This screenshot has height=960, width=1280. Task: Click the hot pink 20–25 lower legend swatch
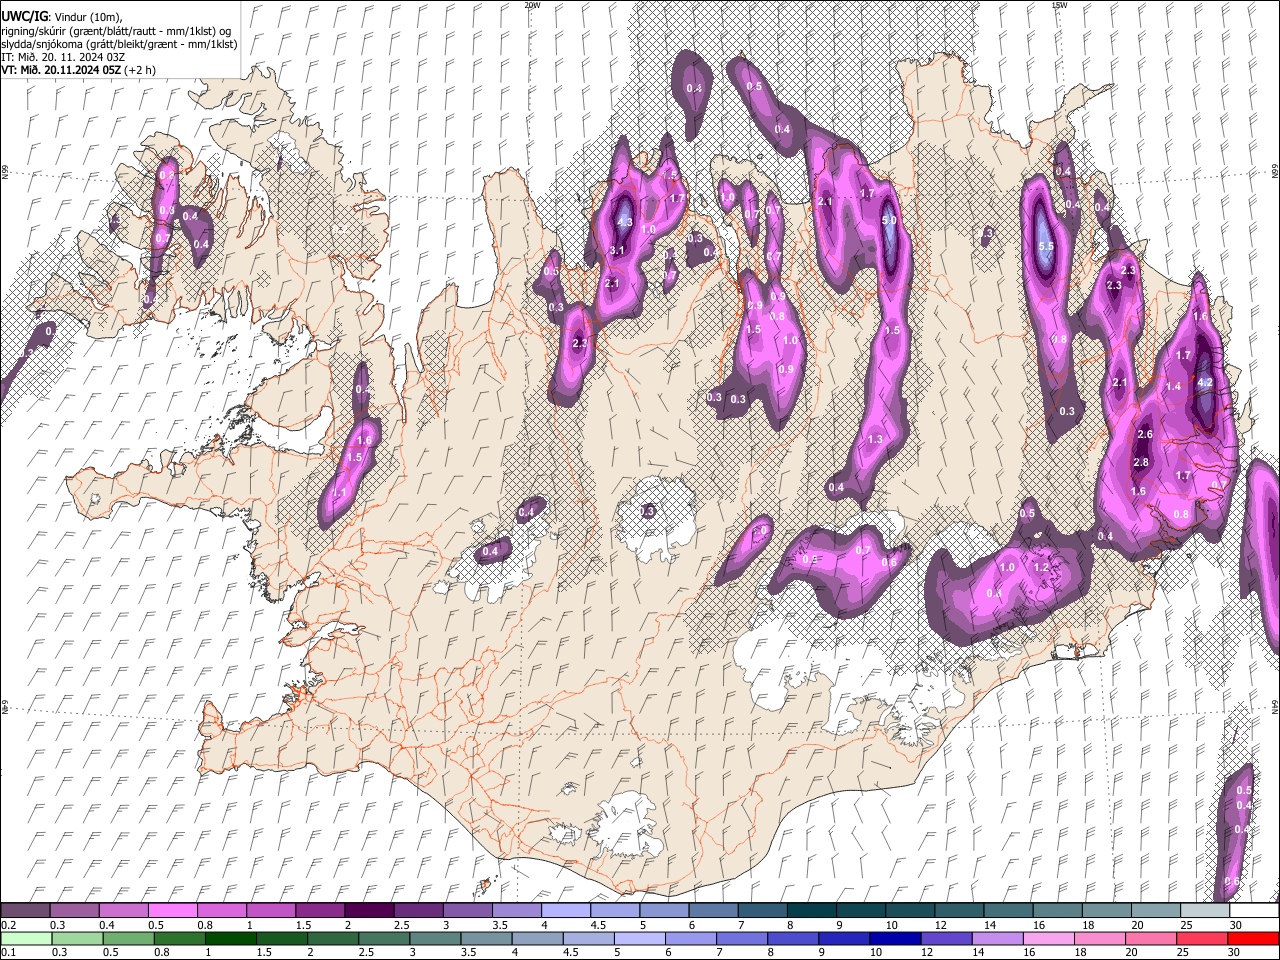point(1152,938)
